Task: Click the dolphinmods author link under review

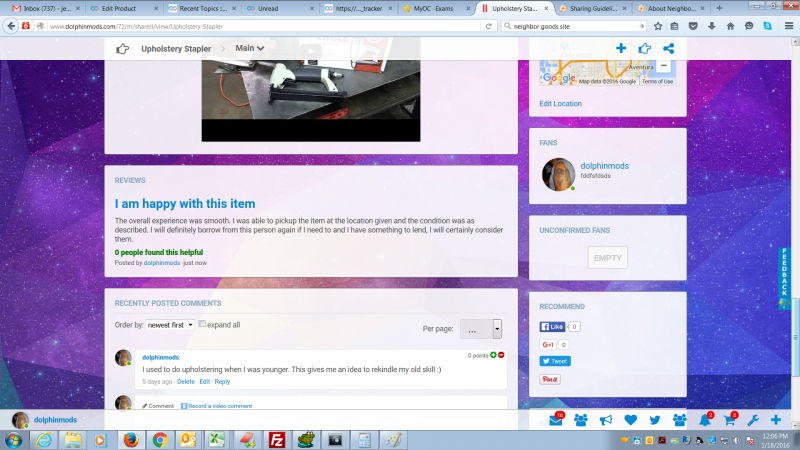Action: coord(162,263)
